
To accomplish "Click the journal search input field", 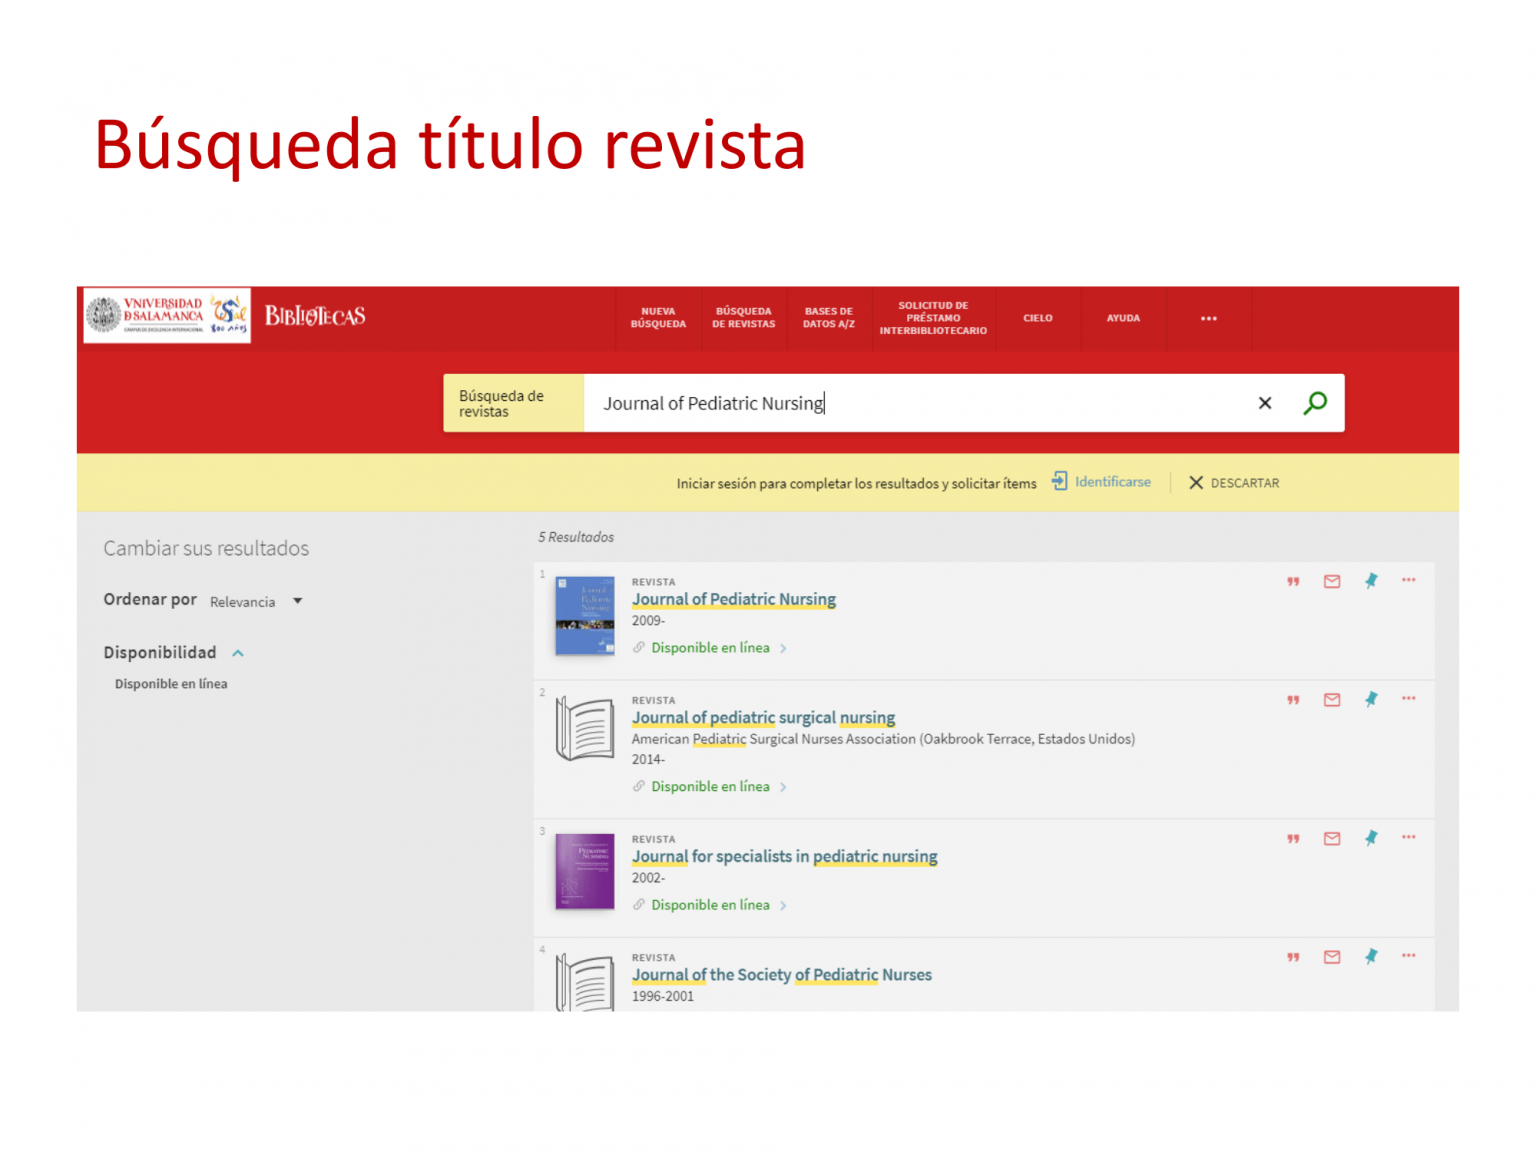I will click(x=915, y=403).
